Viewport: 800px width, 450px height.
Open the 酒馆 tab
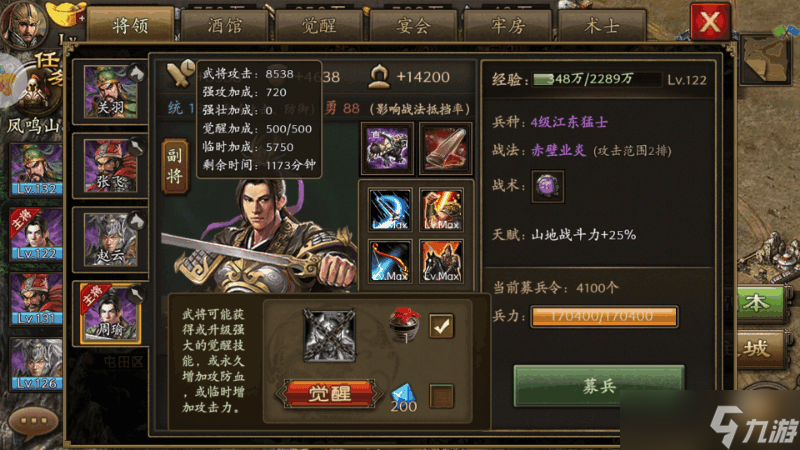point(224,26)
